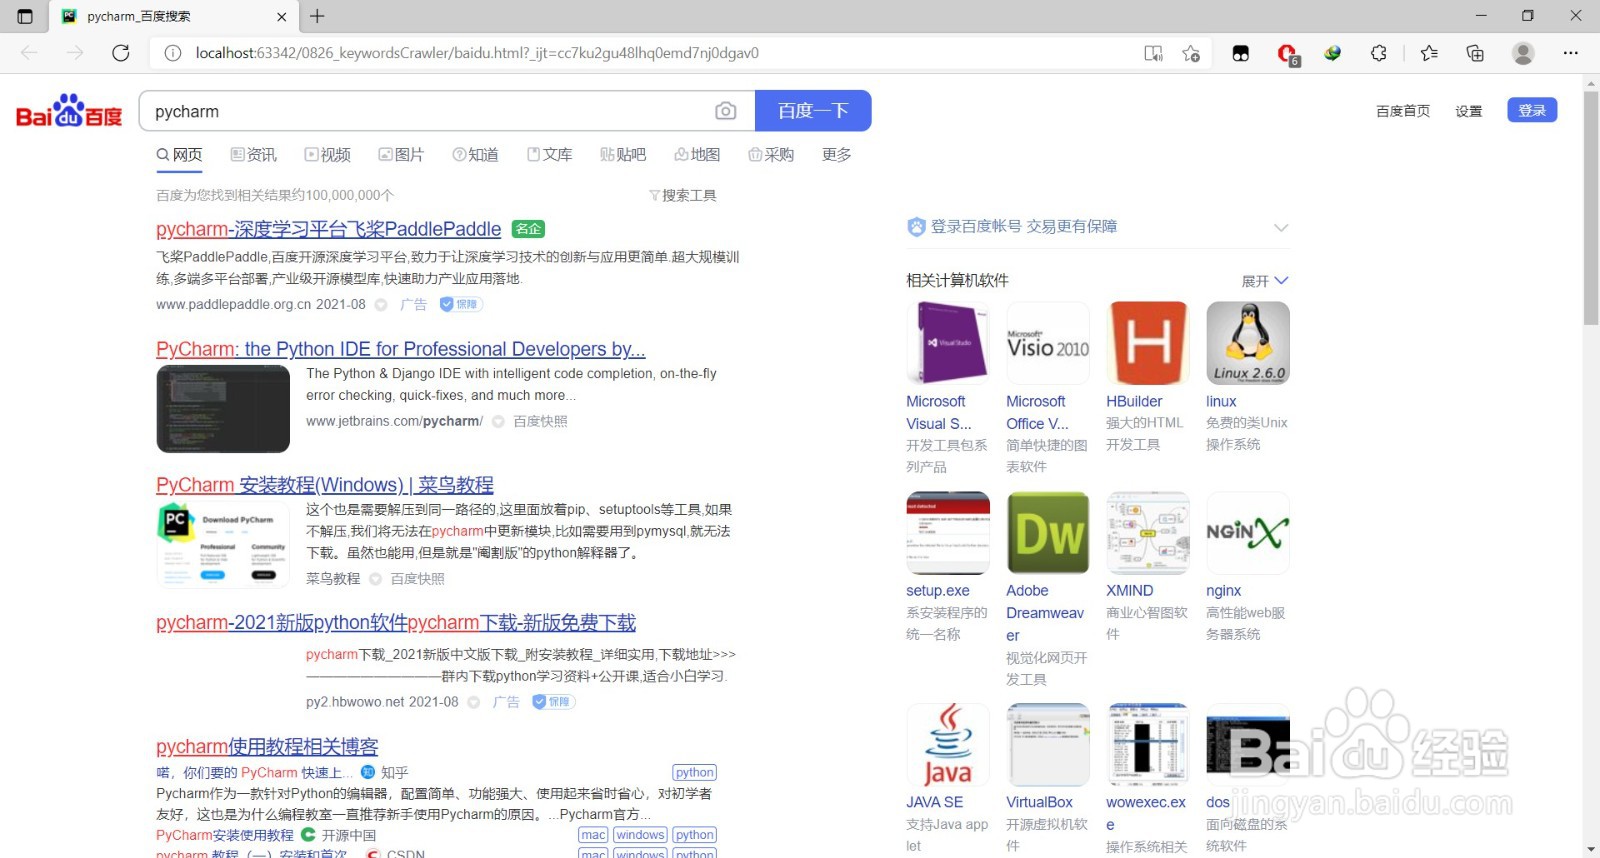Open the 更多 search category menu
This screenshot has width=1600, height=858.
click(837, 154)
